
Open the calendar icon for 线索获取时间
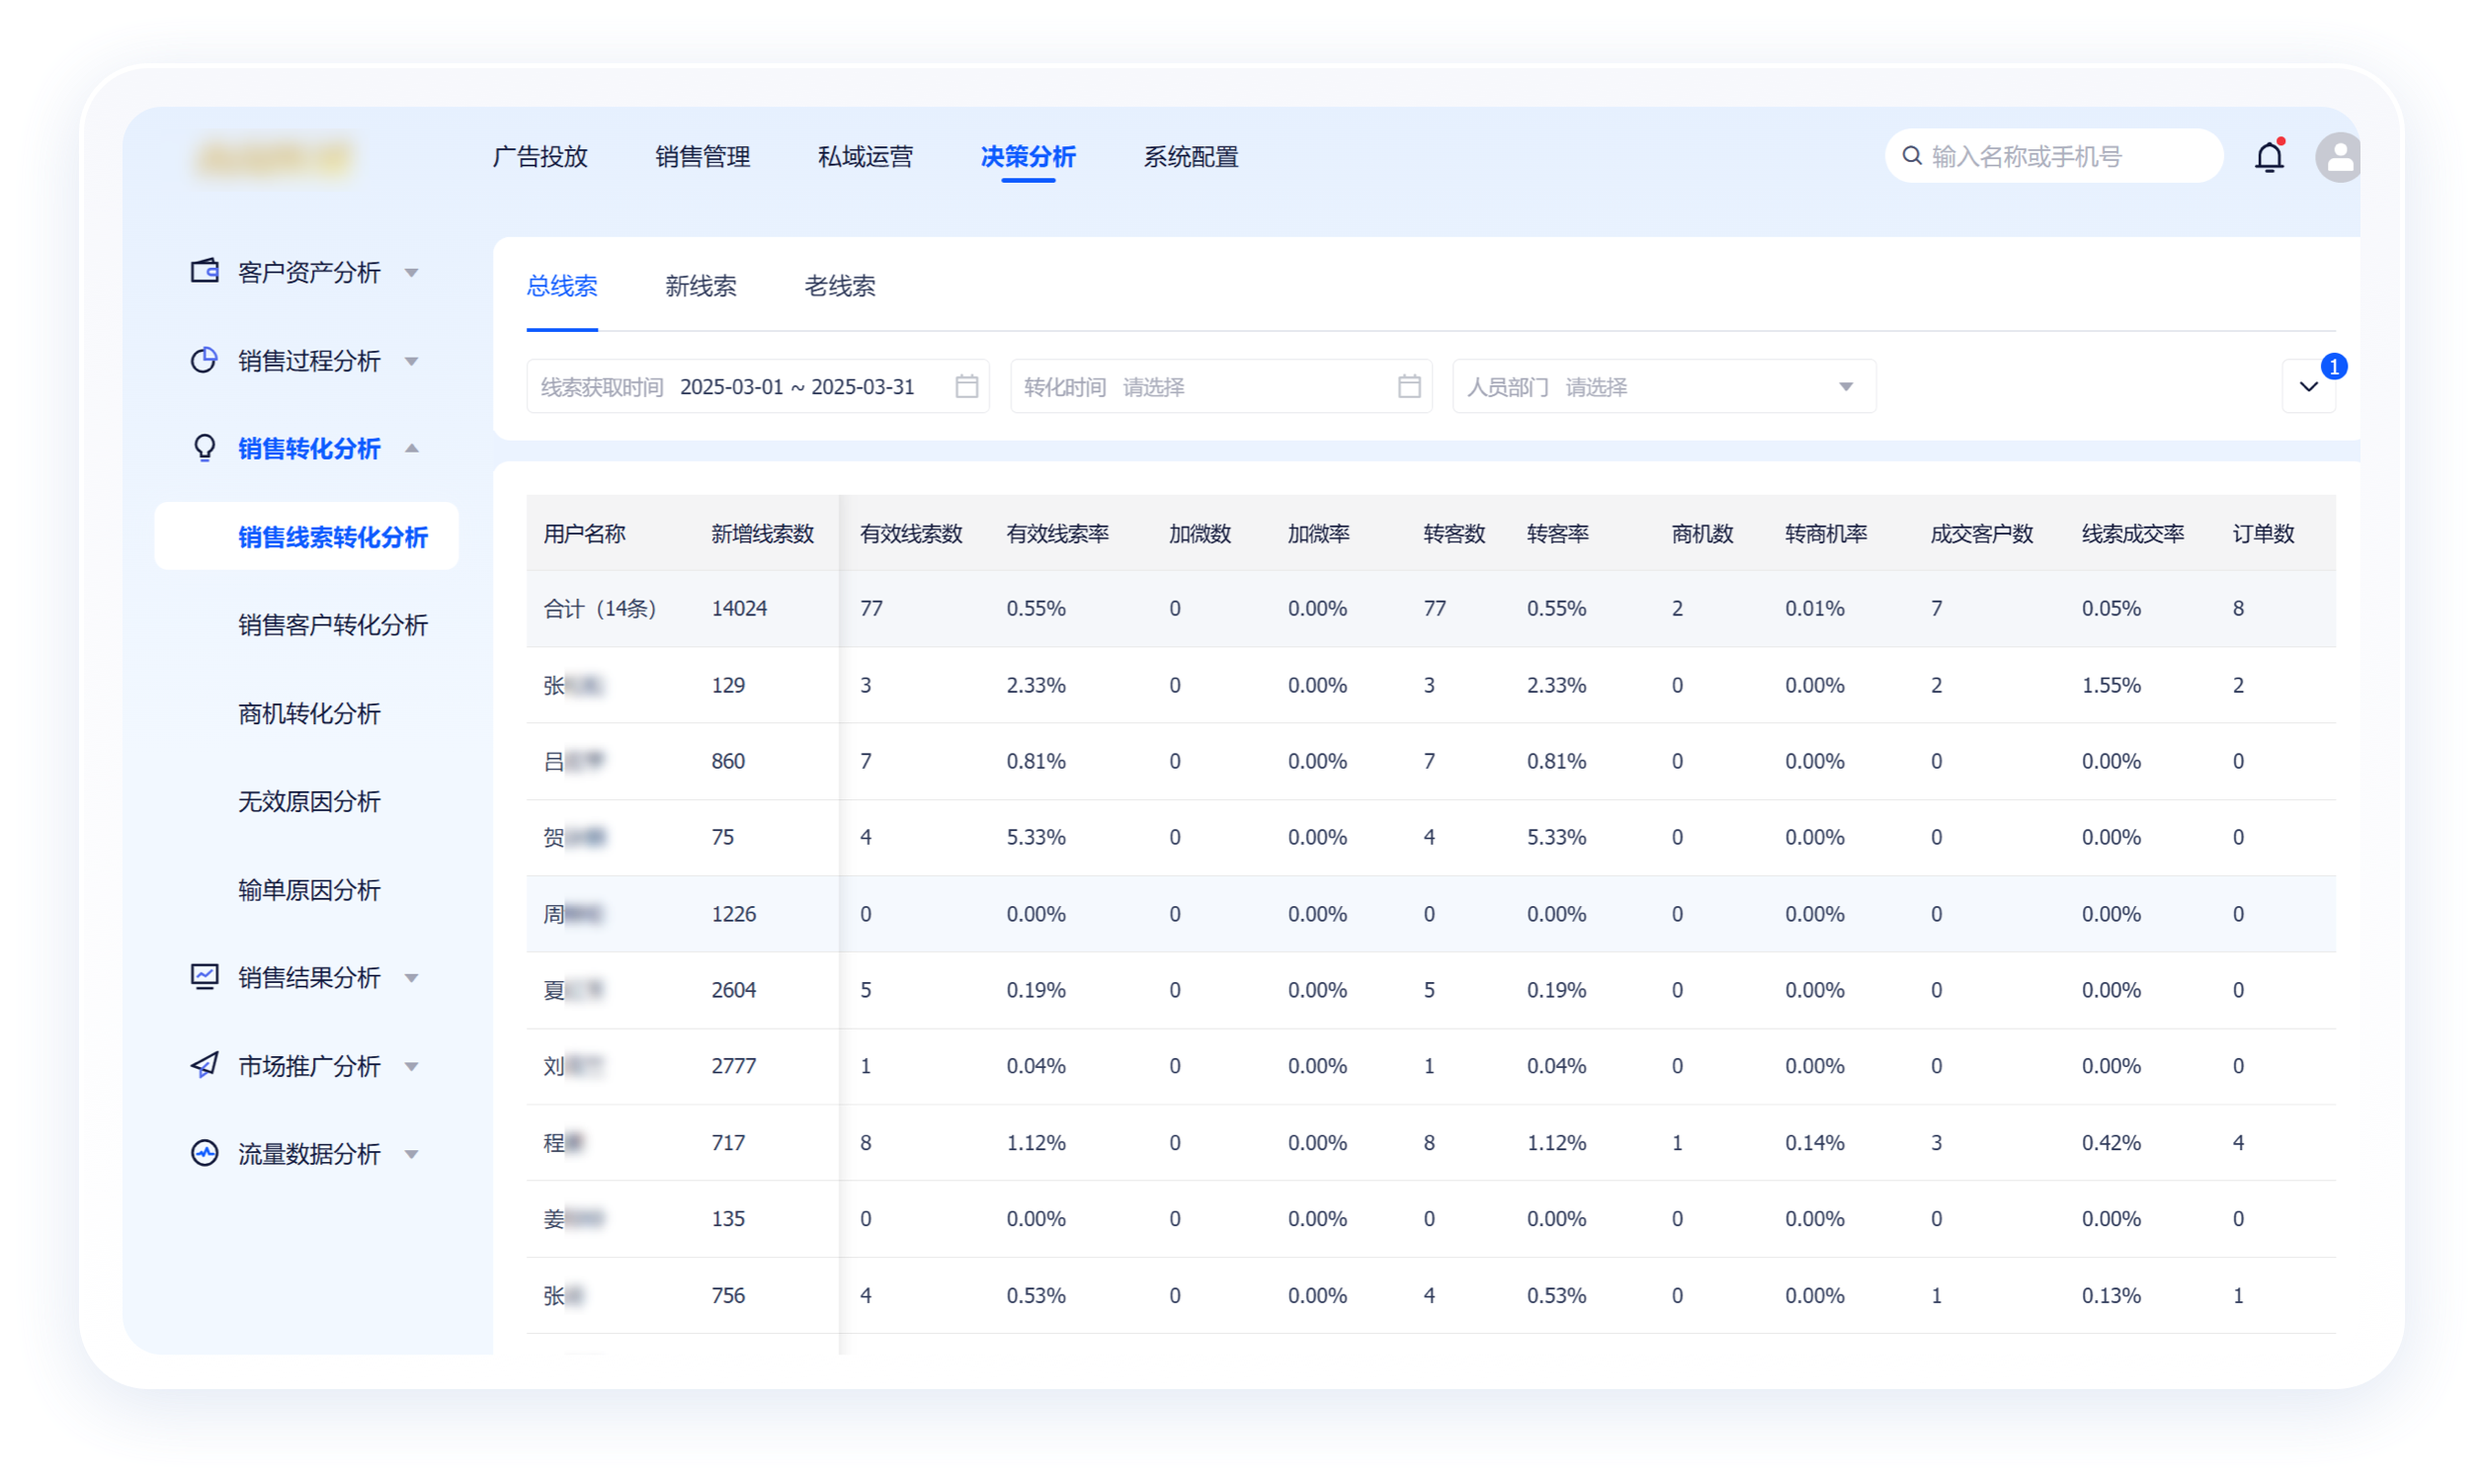[x=966, y=386]
